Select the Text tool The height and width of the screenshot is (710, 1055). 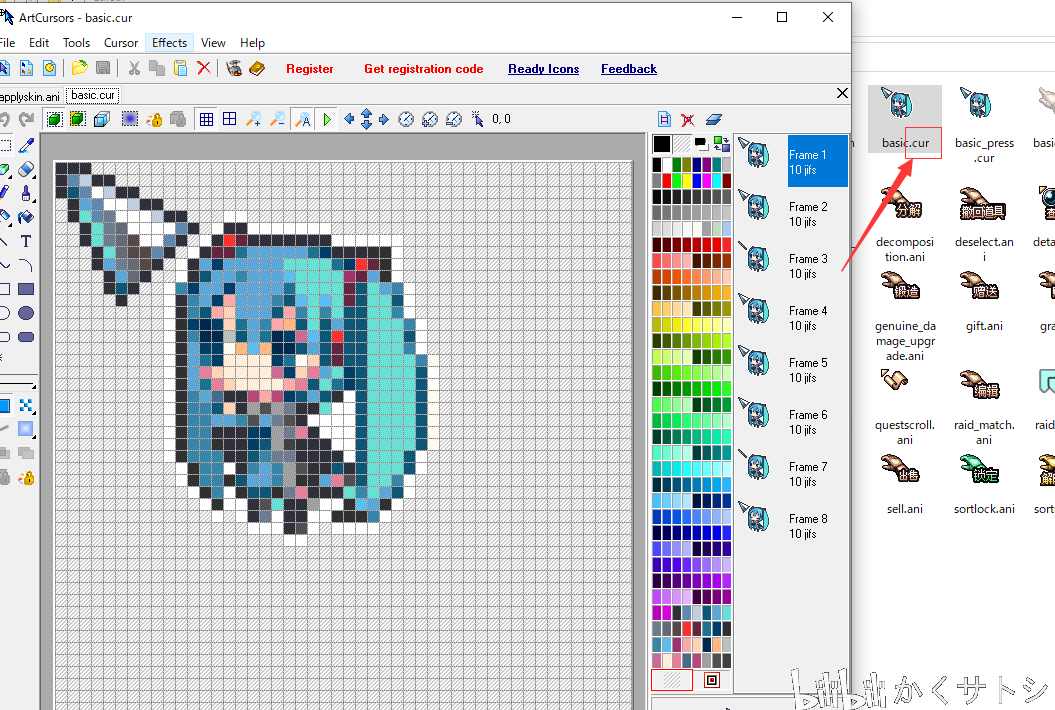(26, 242)
